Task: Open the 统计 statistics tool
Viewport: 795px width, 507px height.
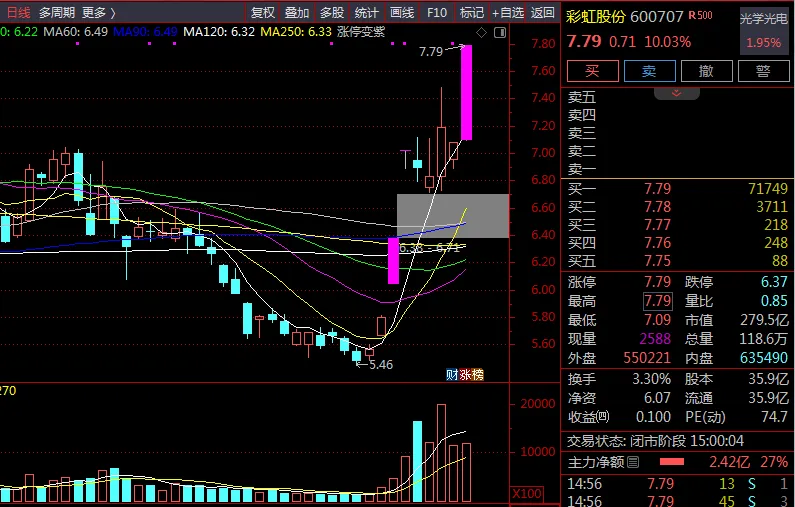Action: (367, 12)
